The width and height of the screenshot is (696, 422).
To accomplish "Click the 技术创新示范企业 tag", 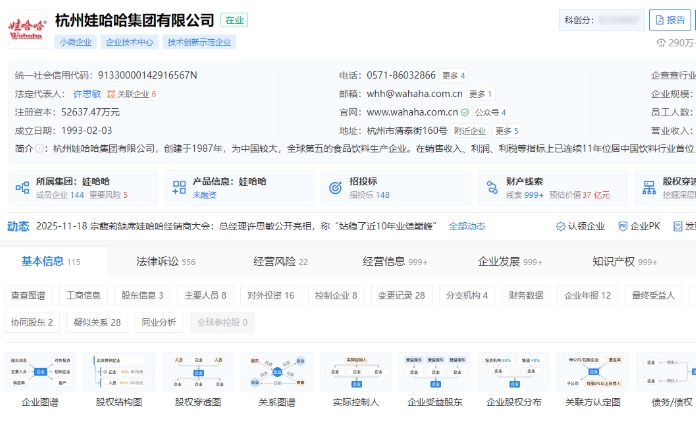I will (199, 42).
